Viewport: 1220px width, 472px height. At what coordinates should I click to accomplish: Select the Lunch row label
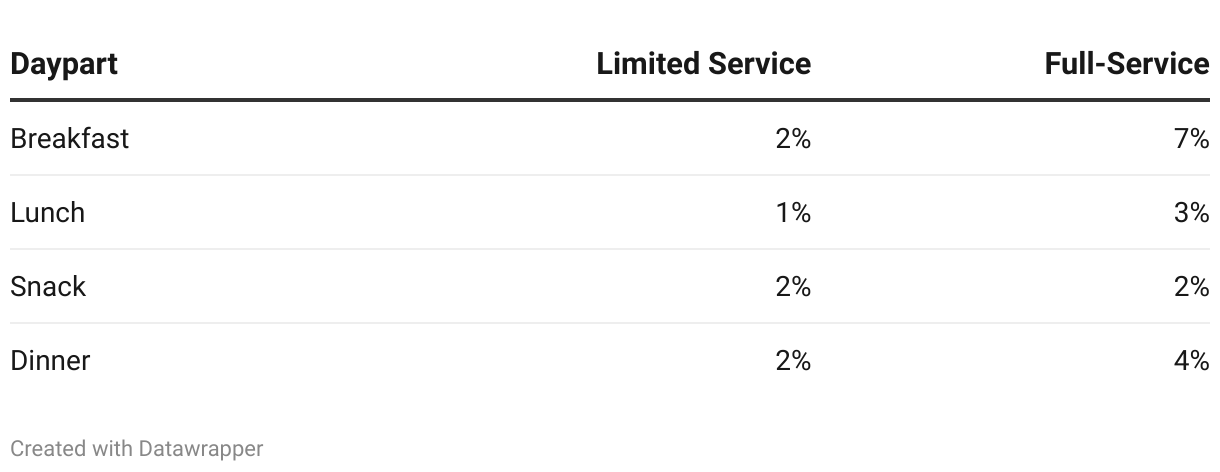[47, 212]
